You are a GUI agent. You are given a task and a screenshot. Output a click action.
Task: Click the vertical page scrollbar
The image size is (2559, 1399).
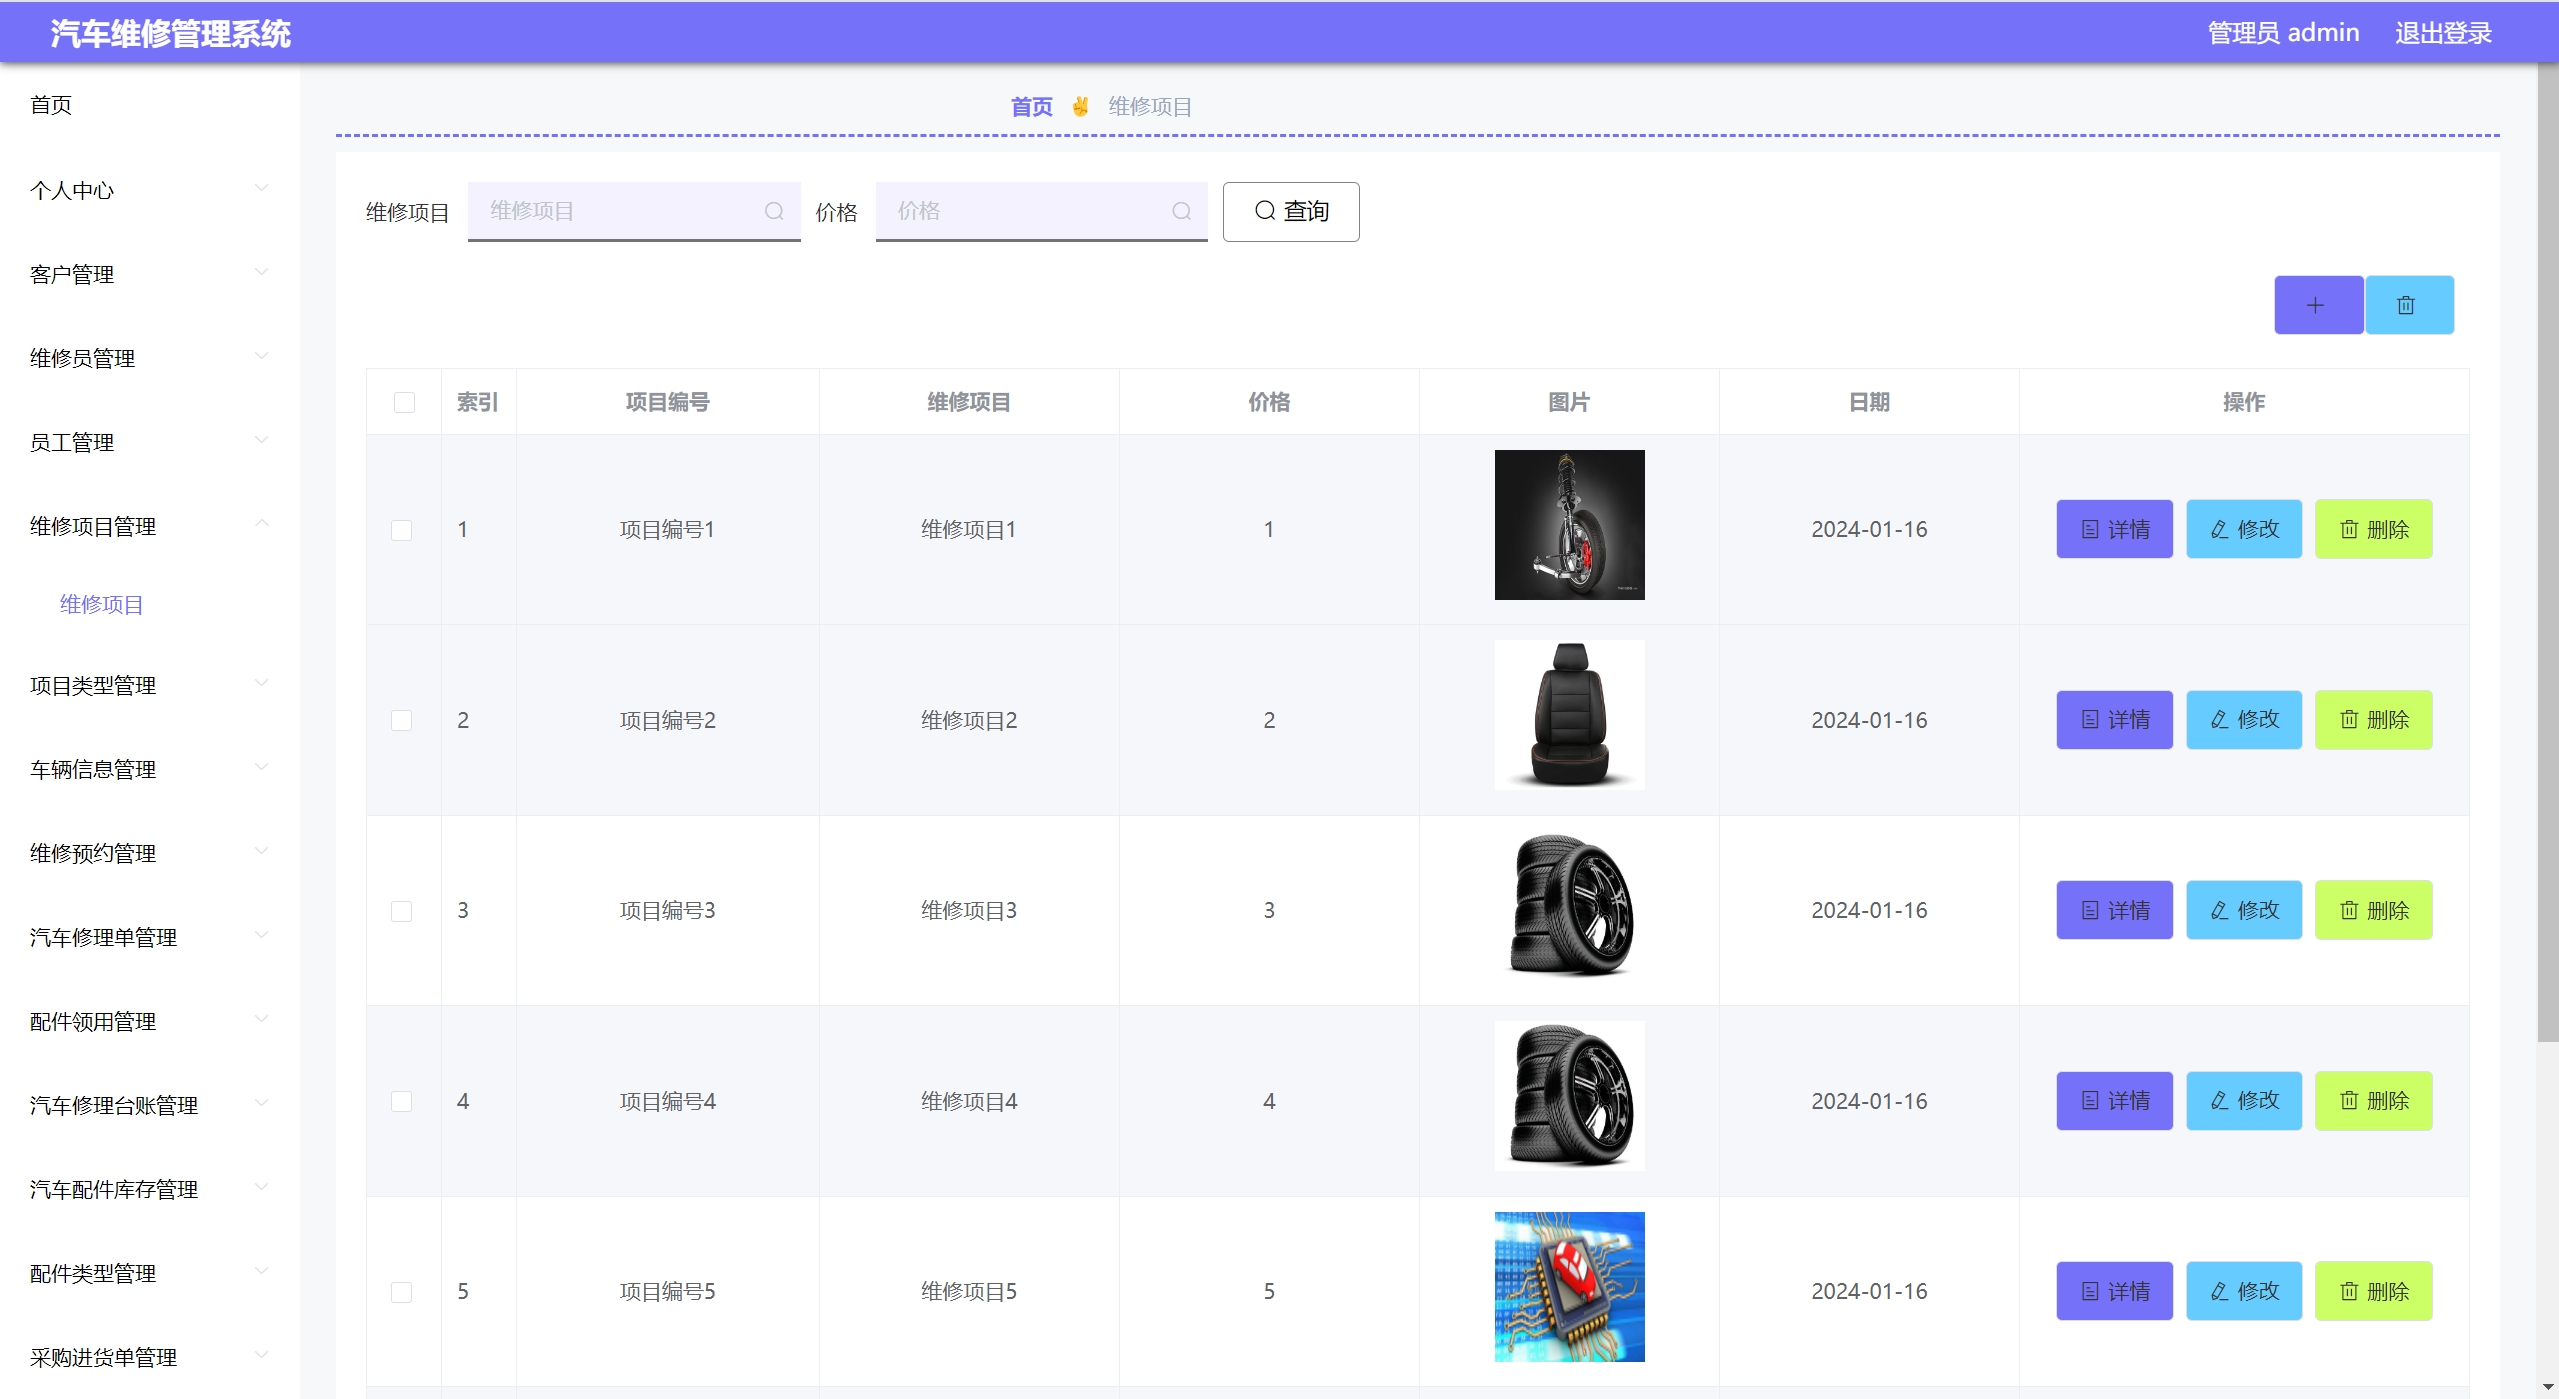[x=2547, y=550]
